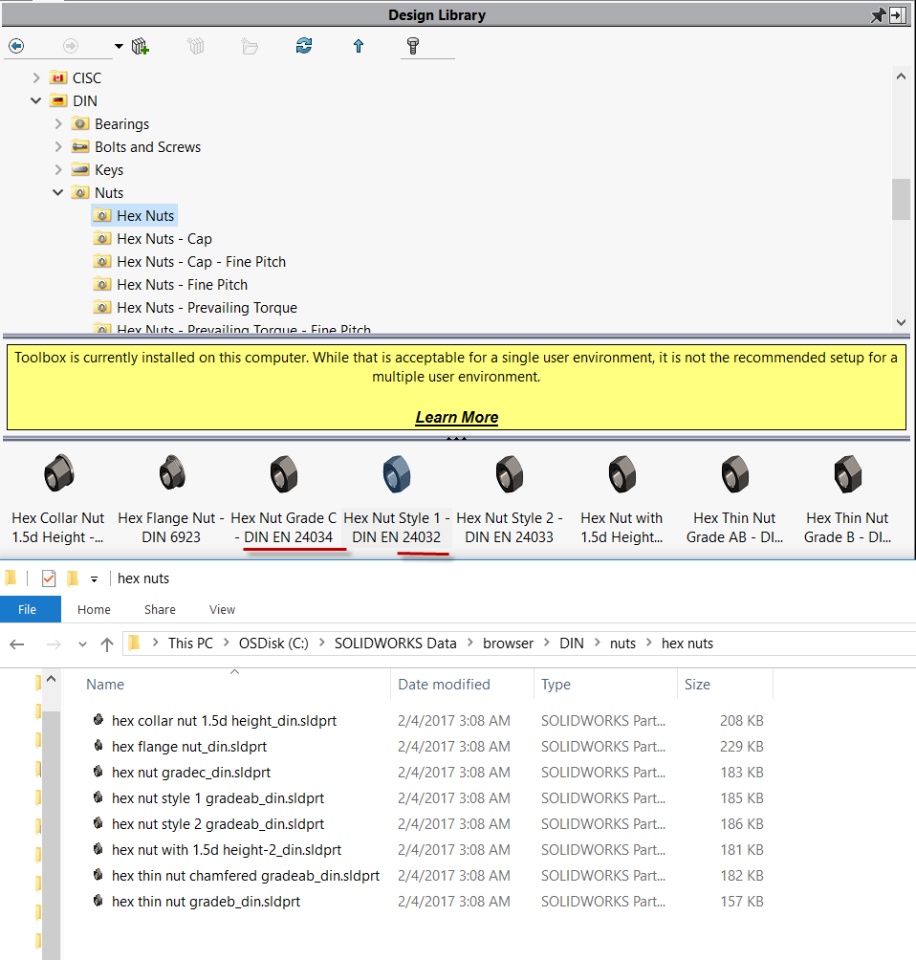Click tree scrollbar up arrow
The image size is (916, 960).
pyautogui.click(x=901, y=77)
